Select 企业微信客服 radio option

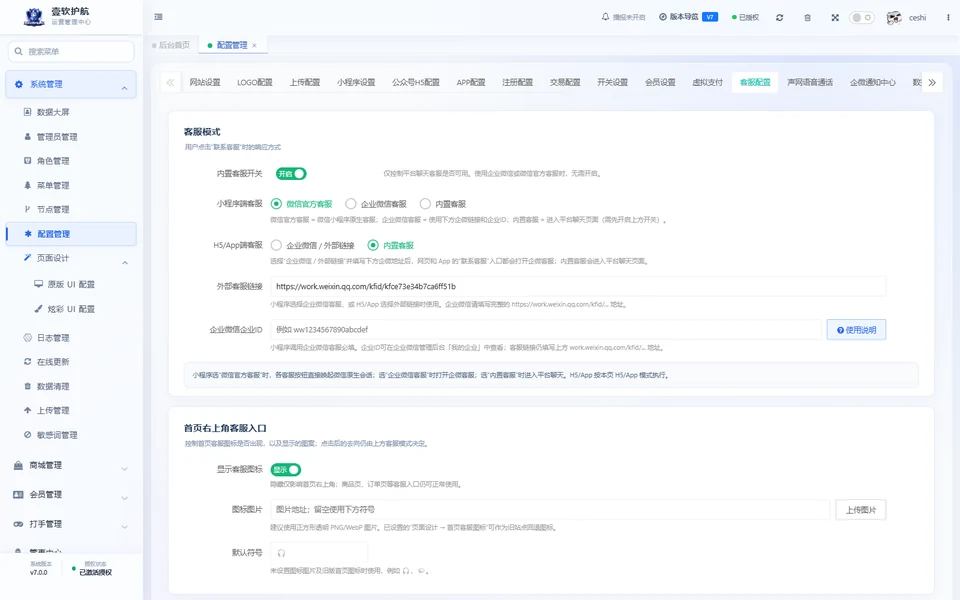coord(376,204)
